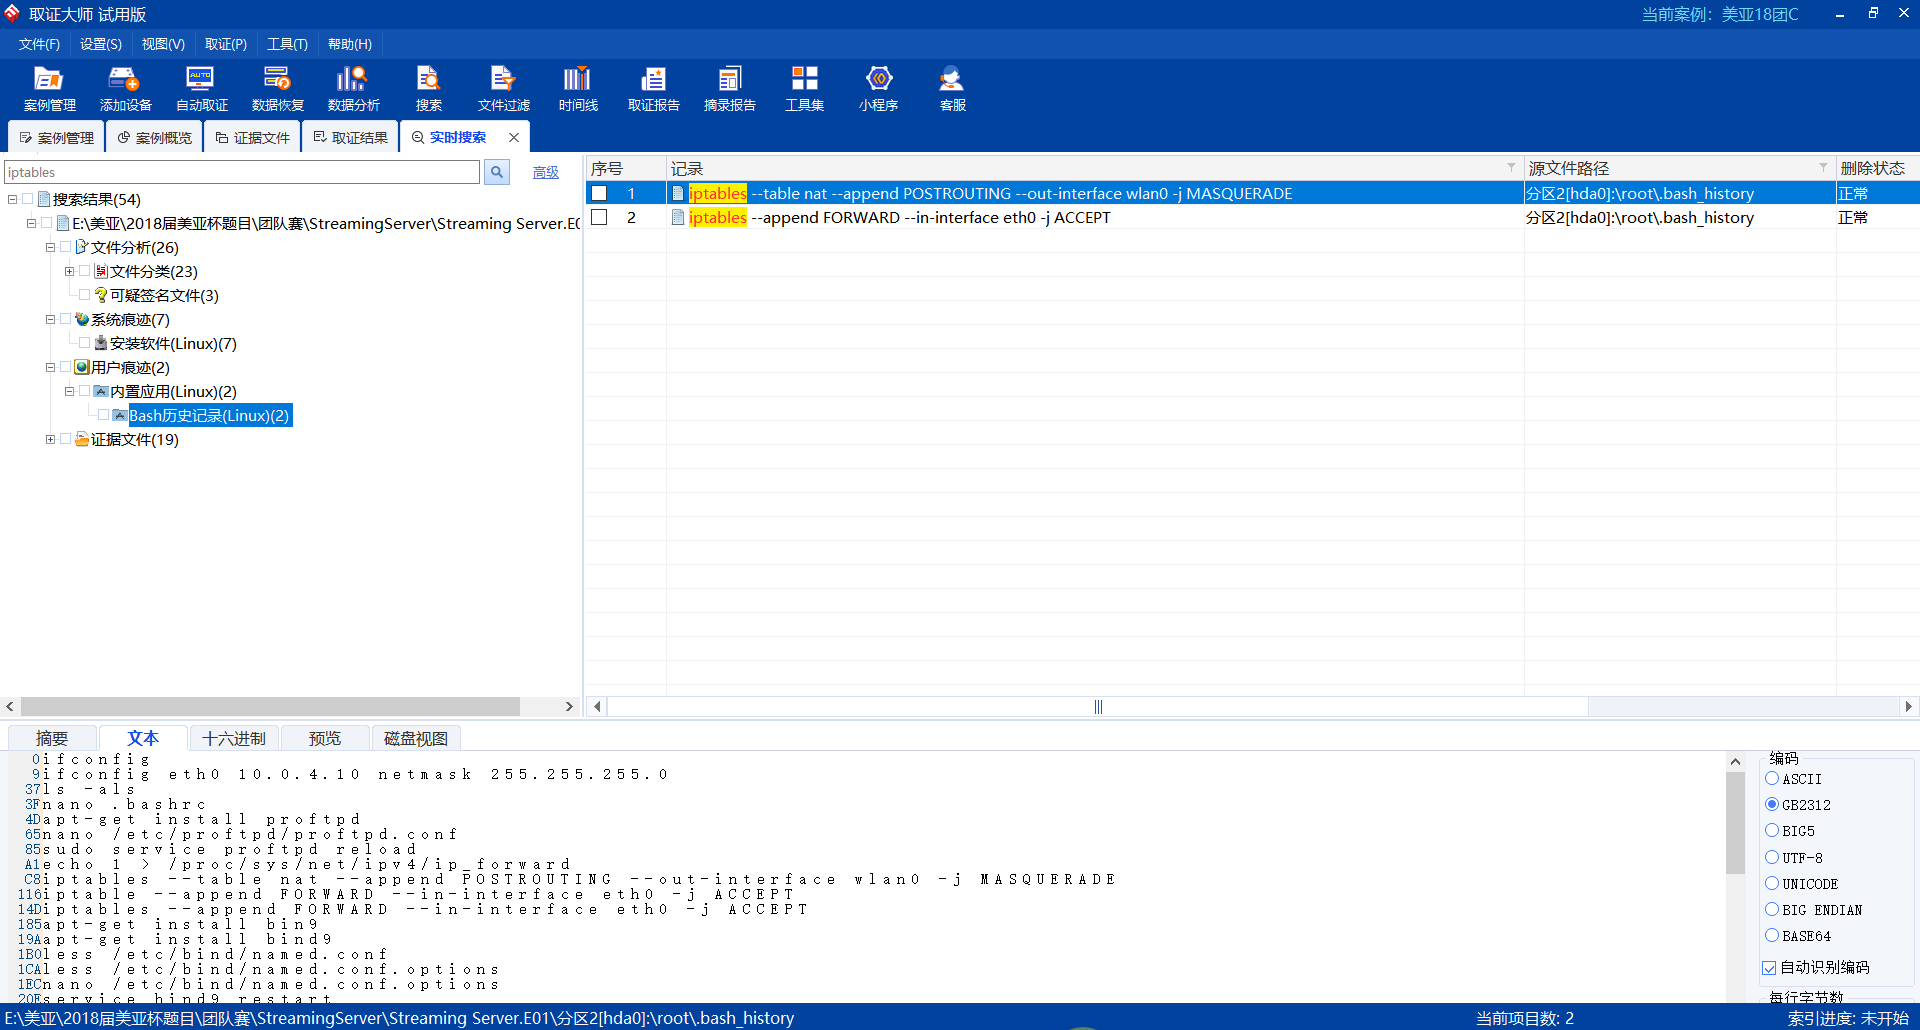Click the 添加设备 toolbar icon

click(x=125, y=88)
